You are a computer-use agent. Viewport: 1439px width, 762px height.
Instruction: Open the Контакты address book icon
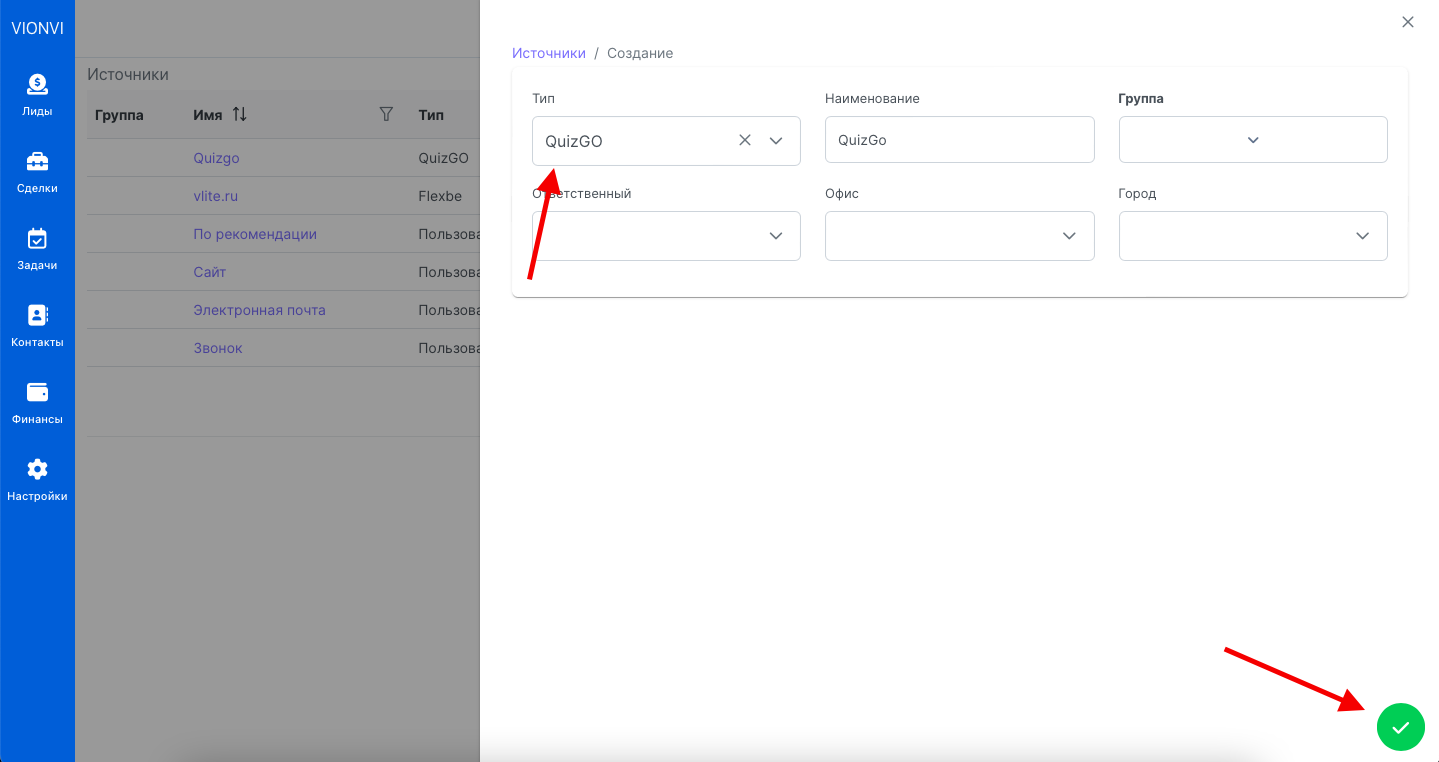coord(37,315)
